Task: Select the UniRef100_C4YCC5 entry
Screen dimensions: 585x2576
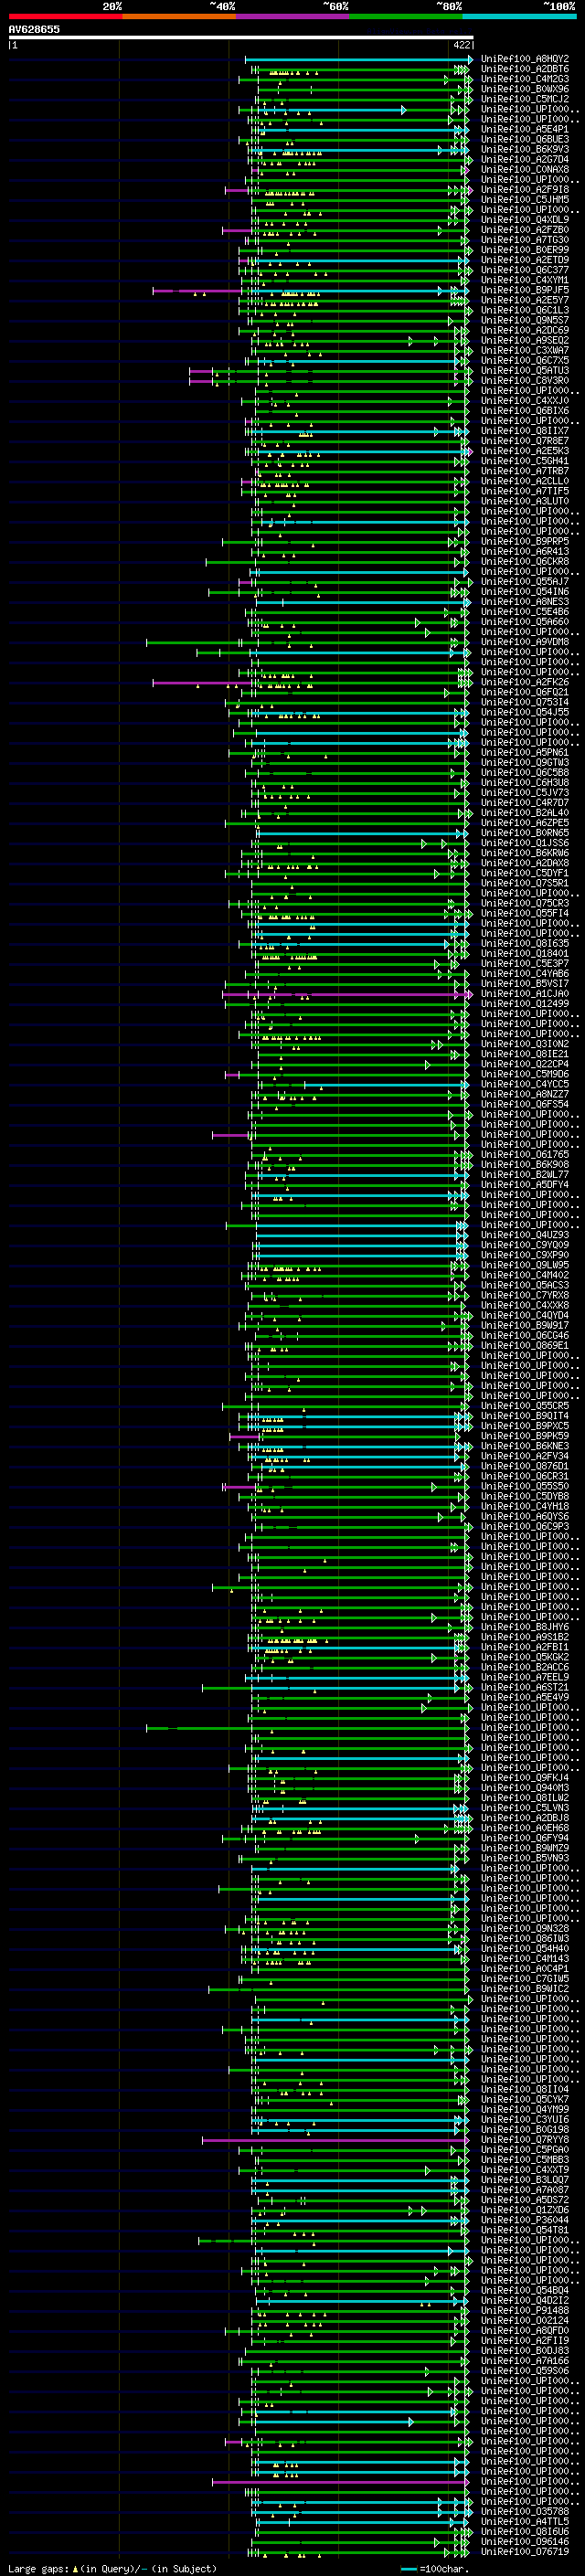Action: coord(525,1084)
